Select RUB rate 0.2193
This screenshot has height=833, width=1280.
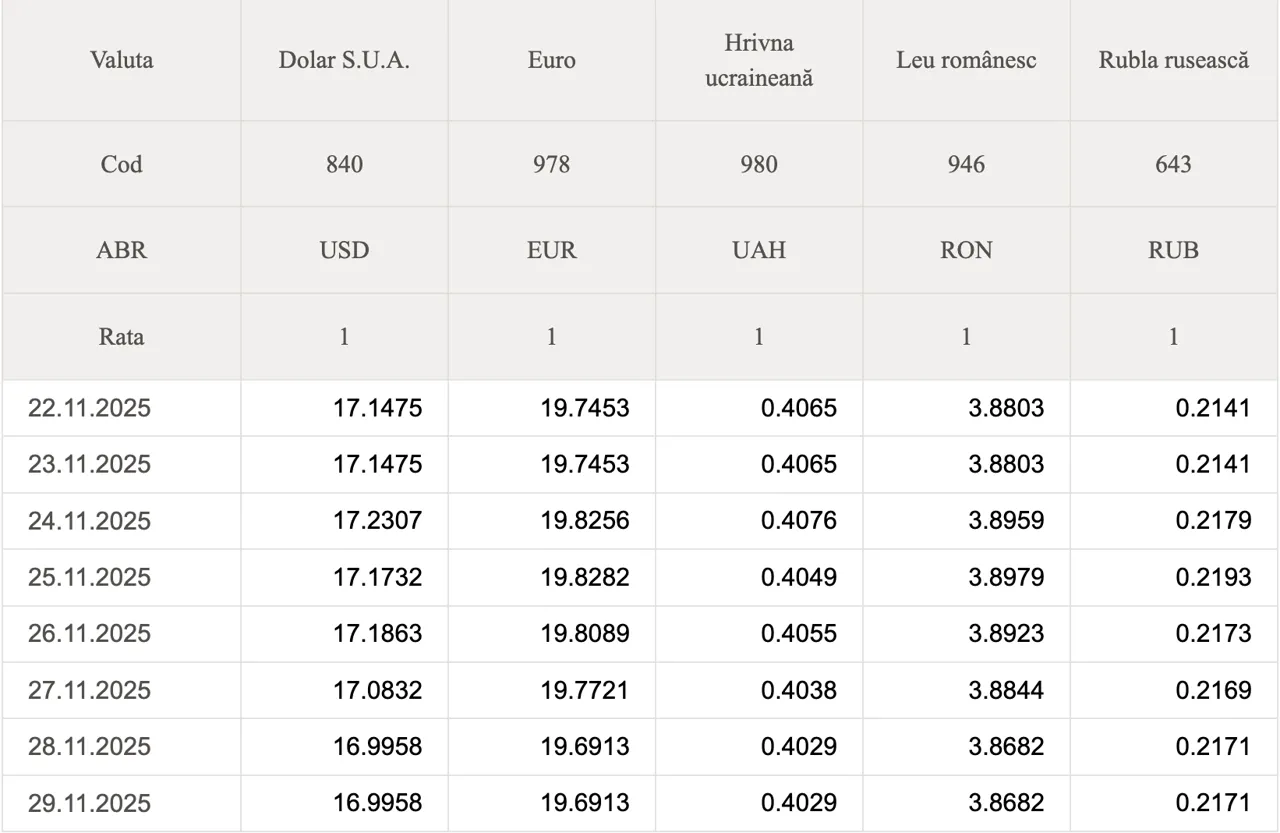point(1213,577)
